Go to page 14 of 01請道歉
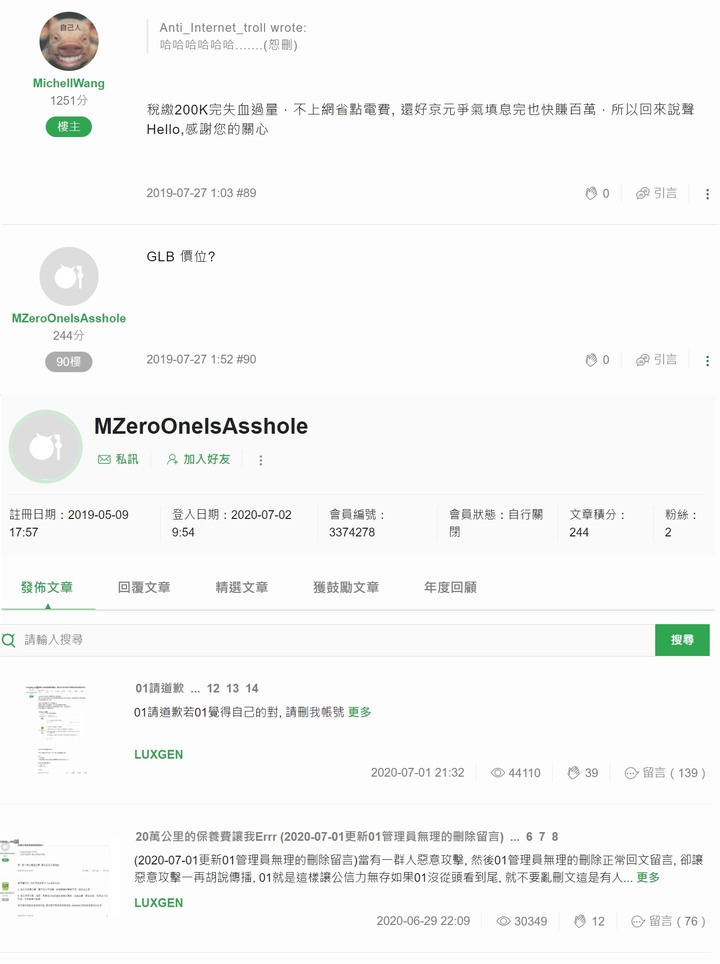This screenshot has height=964, width=720. point(252,689)
